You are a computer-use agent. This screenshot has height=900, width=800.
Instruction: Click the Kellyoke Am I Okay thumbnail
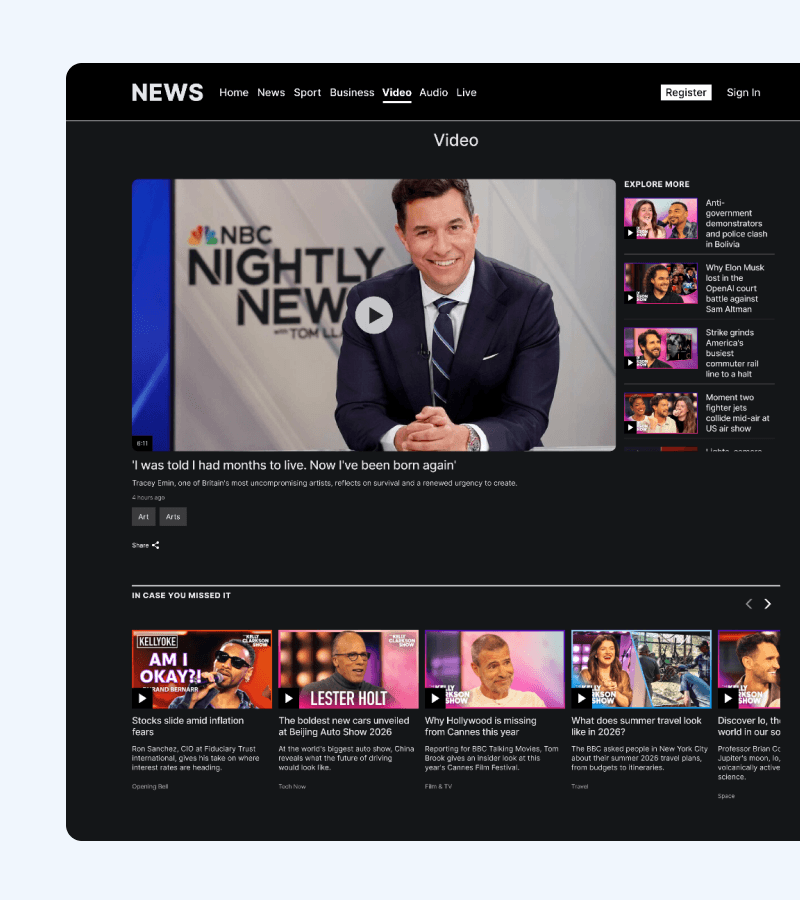202,669
